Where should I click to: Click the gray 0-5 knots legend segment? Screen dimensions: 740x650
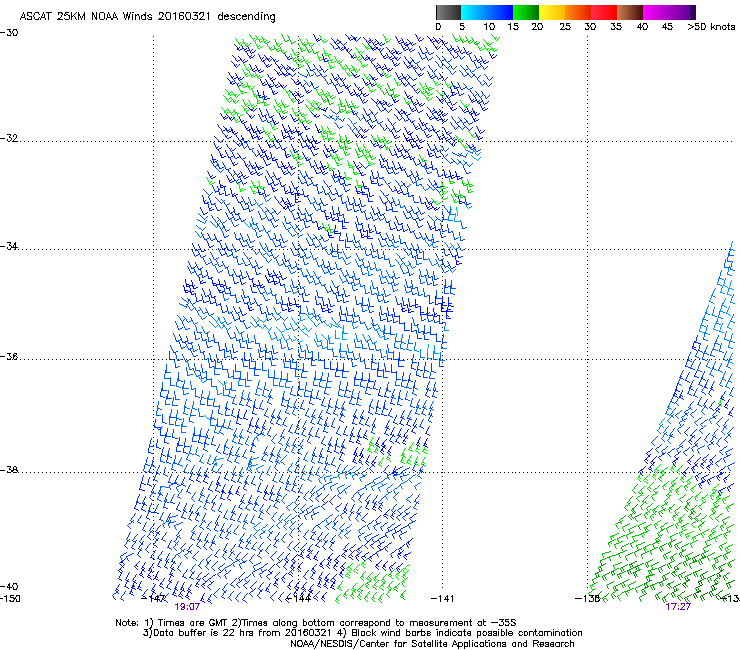[x=448, y=12]
